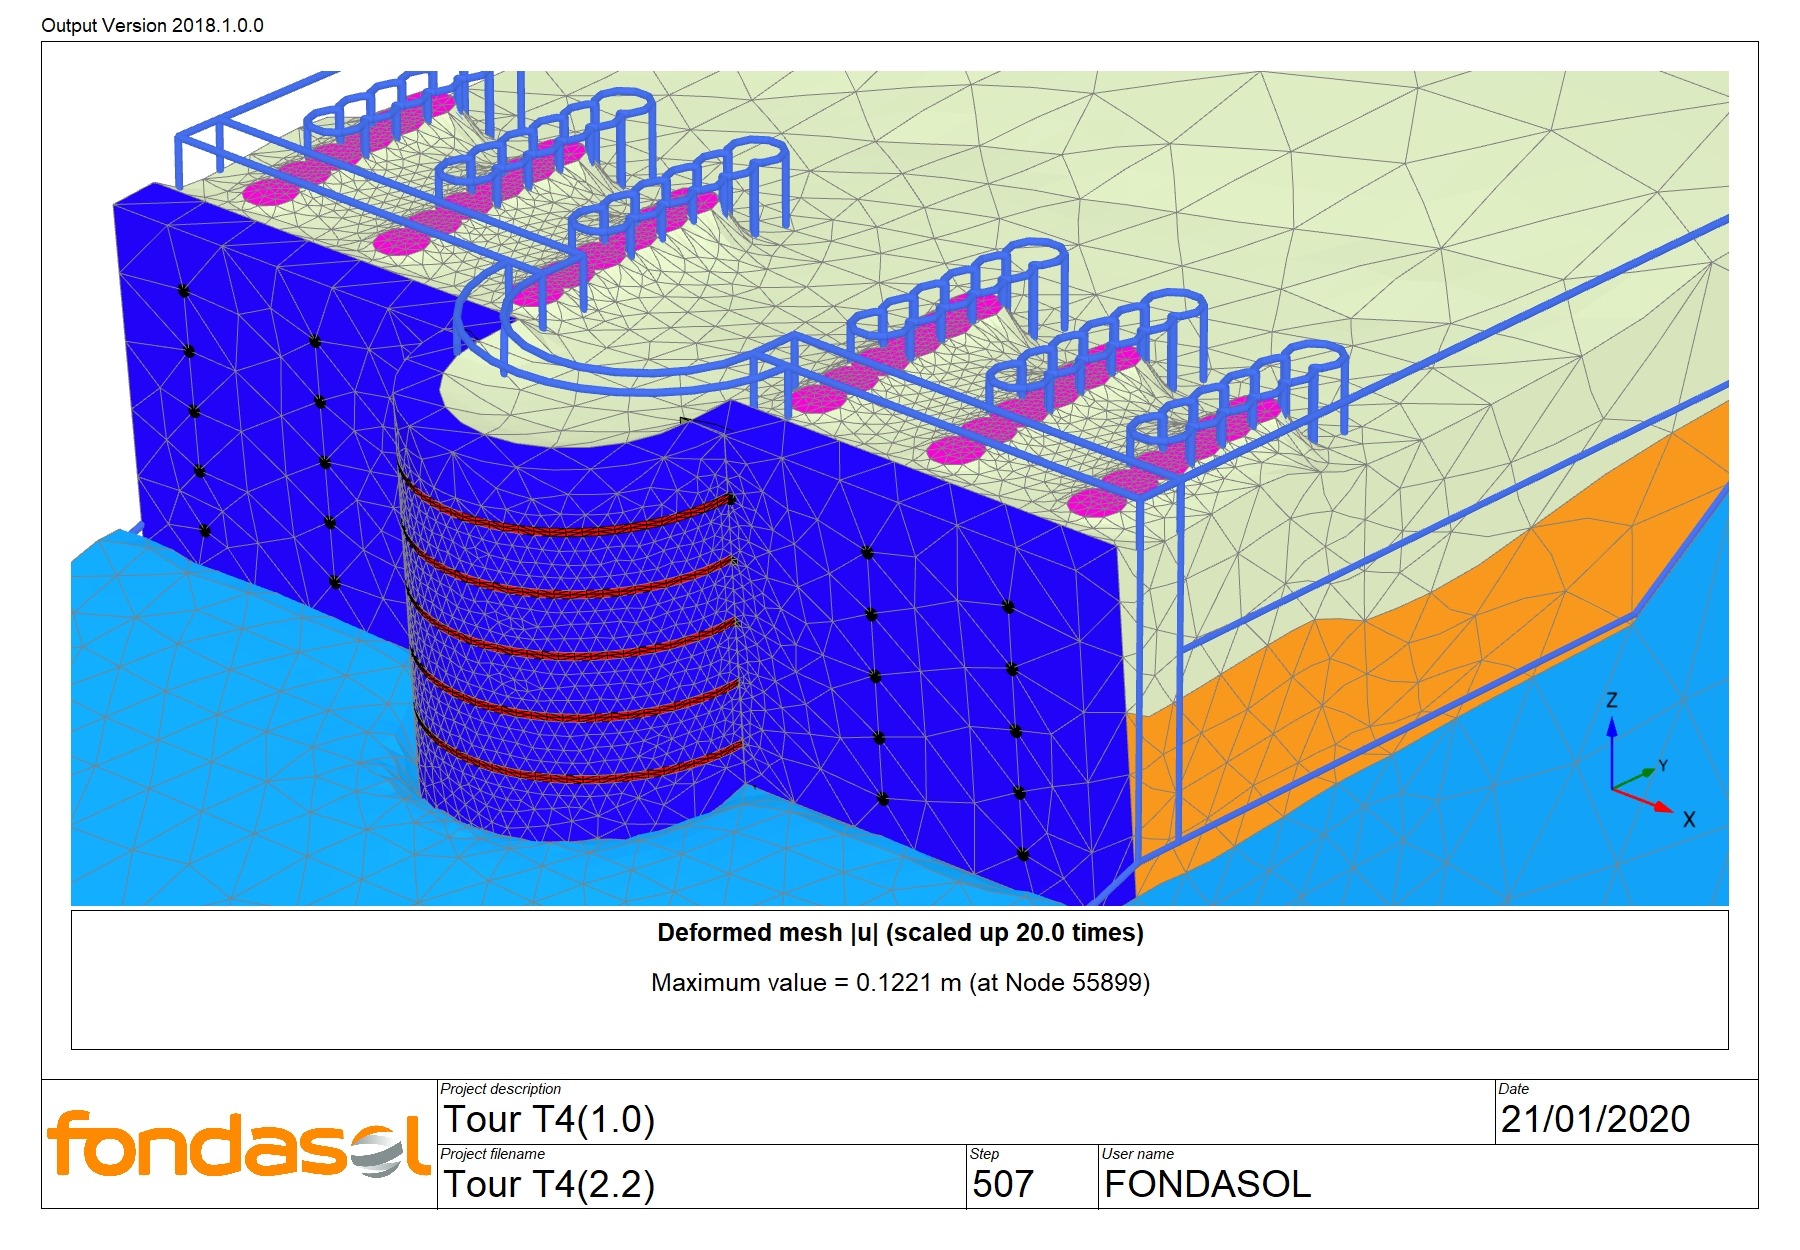Click the Step value 507
This screenshot has width=1800, height=1250.
1003,1185
